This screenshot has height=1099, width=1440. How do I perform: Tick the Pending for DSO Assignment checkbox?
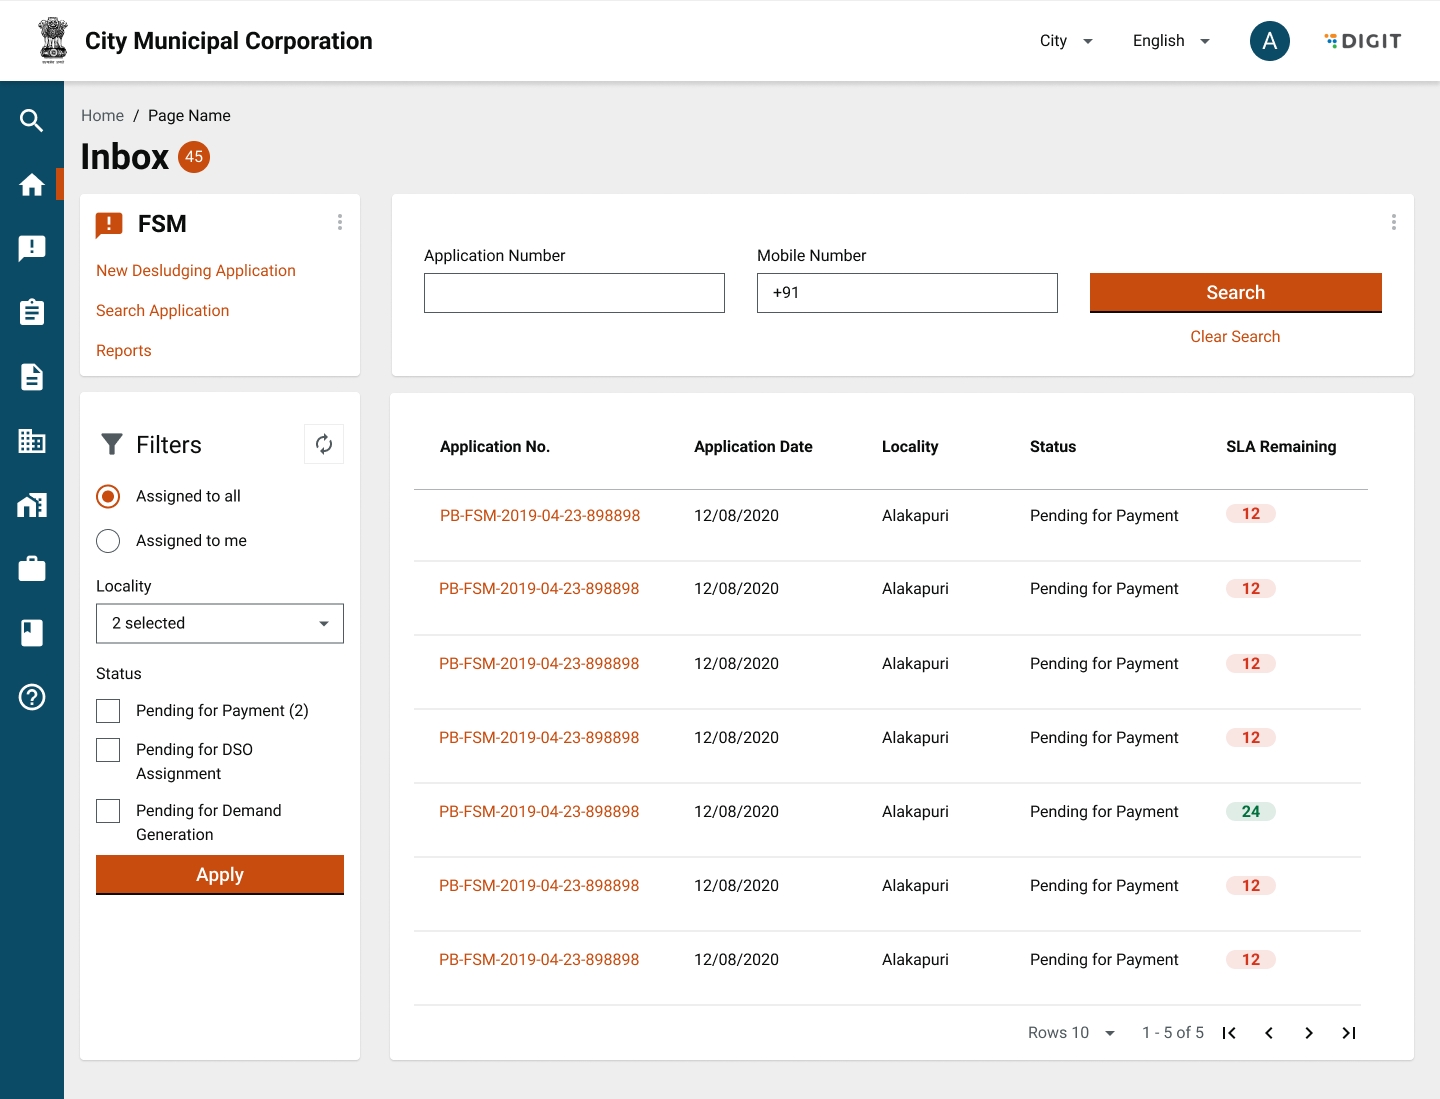[108, 750]
